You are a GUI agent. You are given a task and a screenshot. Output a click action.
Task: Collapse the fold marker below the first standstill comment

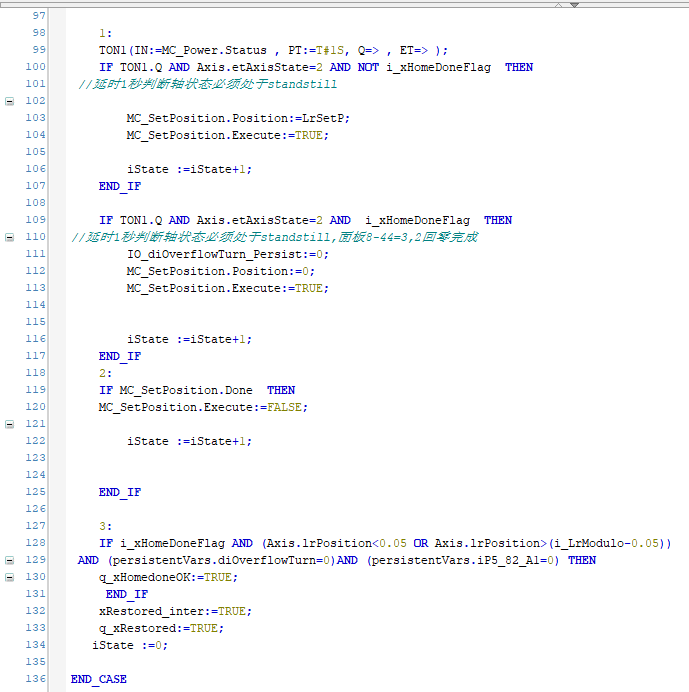tap(9, 101)
